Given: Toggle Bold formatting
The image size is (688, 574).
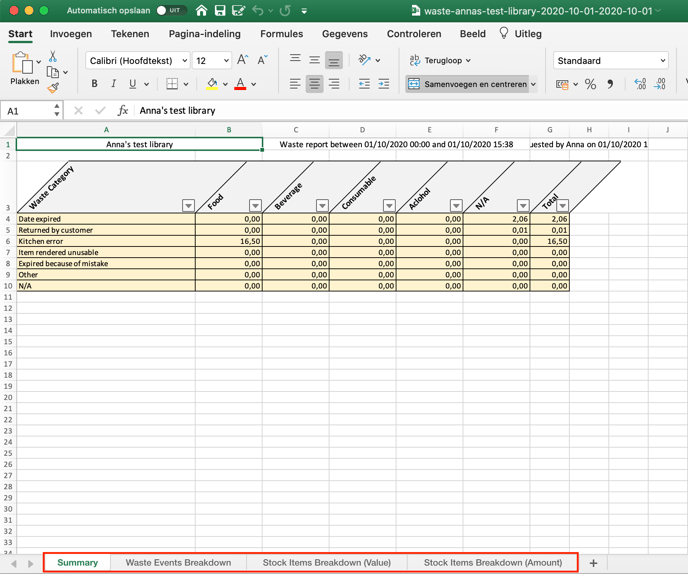Looking at the screenshot, I should click(94, 84).
